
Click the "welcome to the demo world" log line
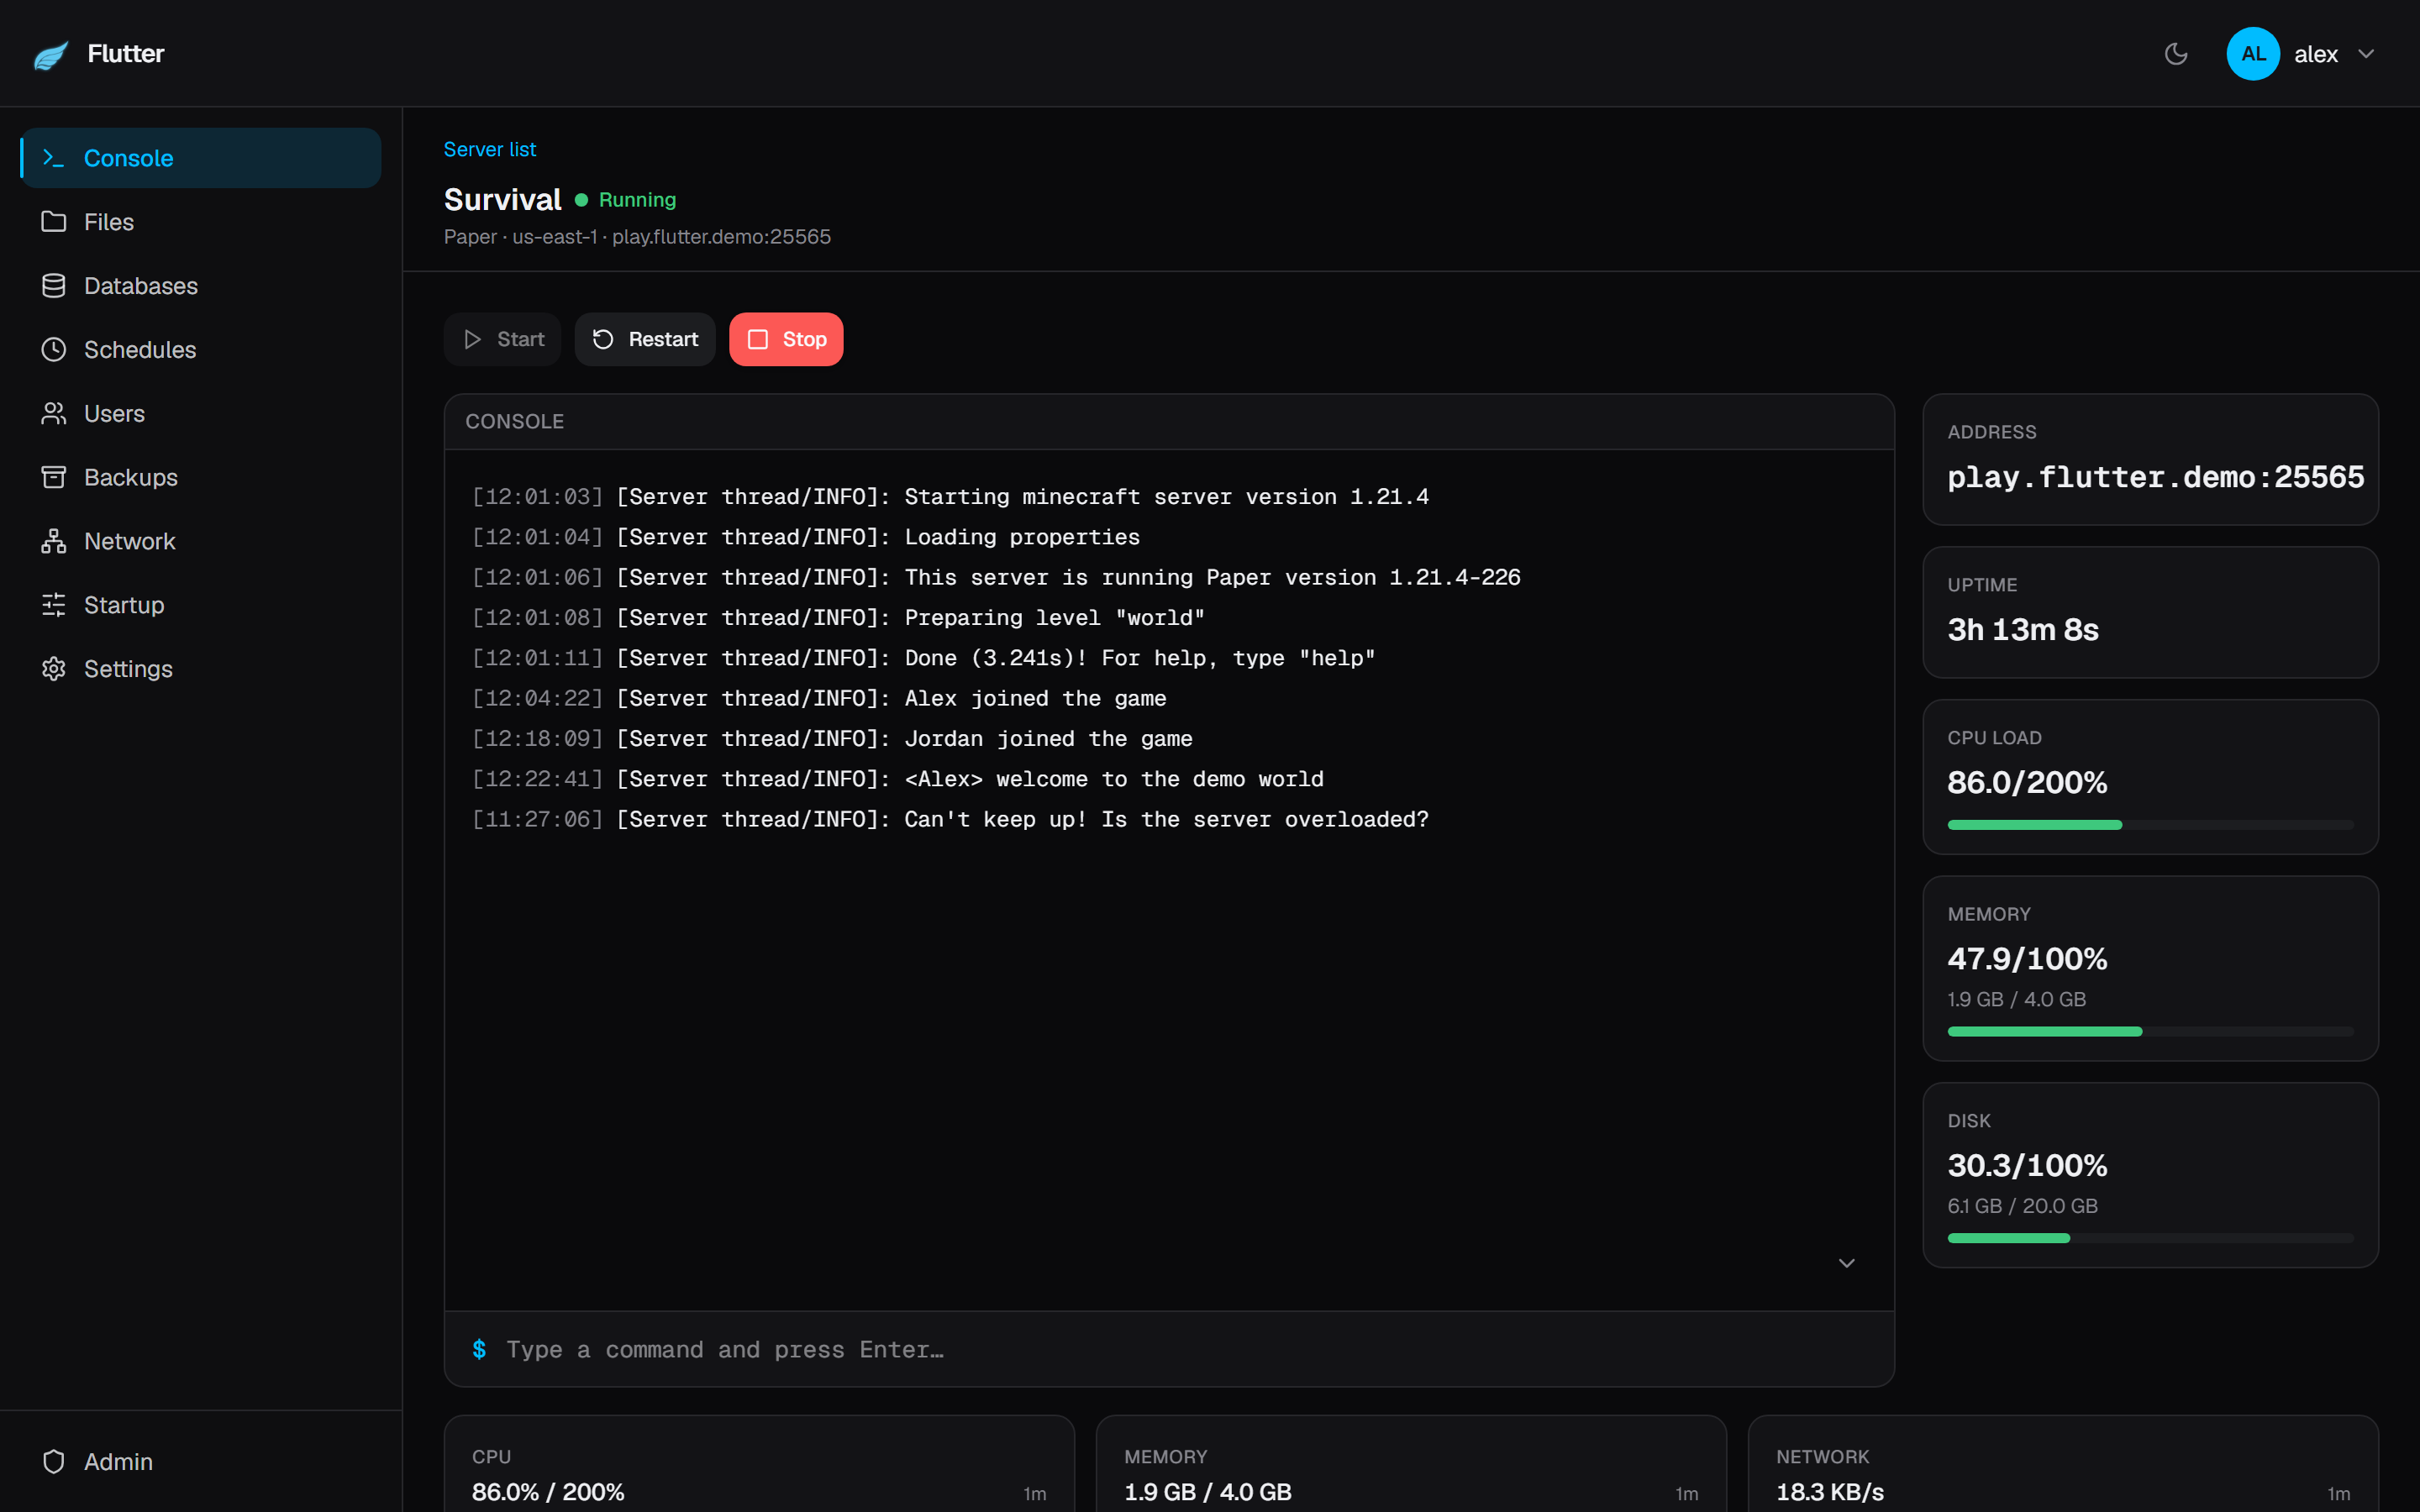[898, 780]
